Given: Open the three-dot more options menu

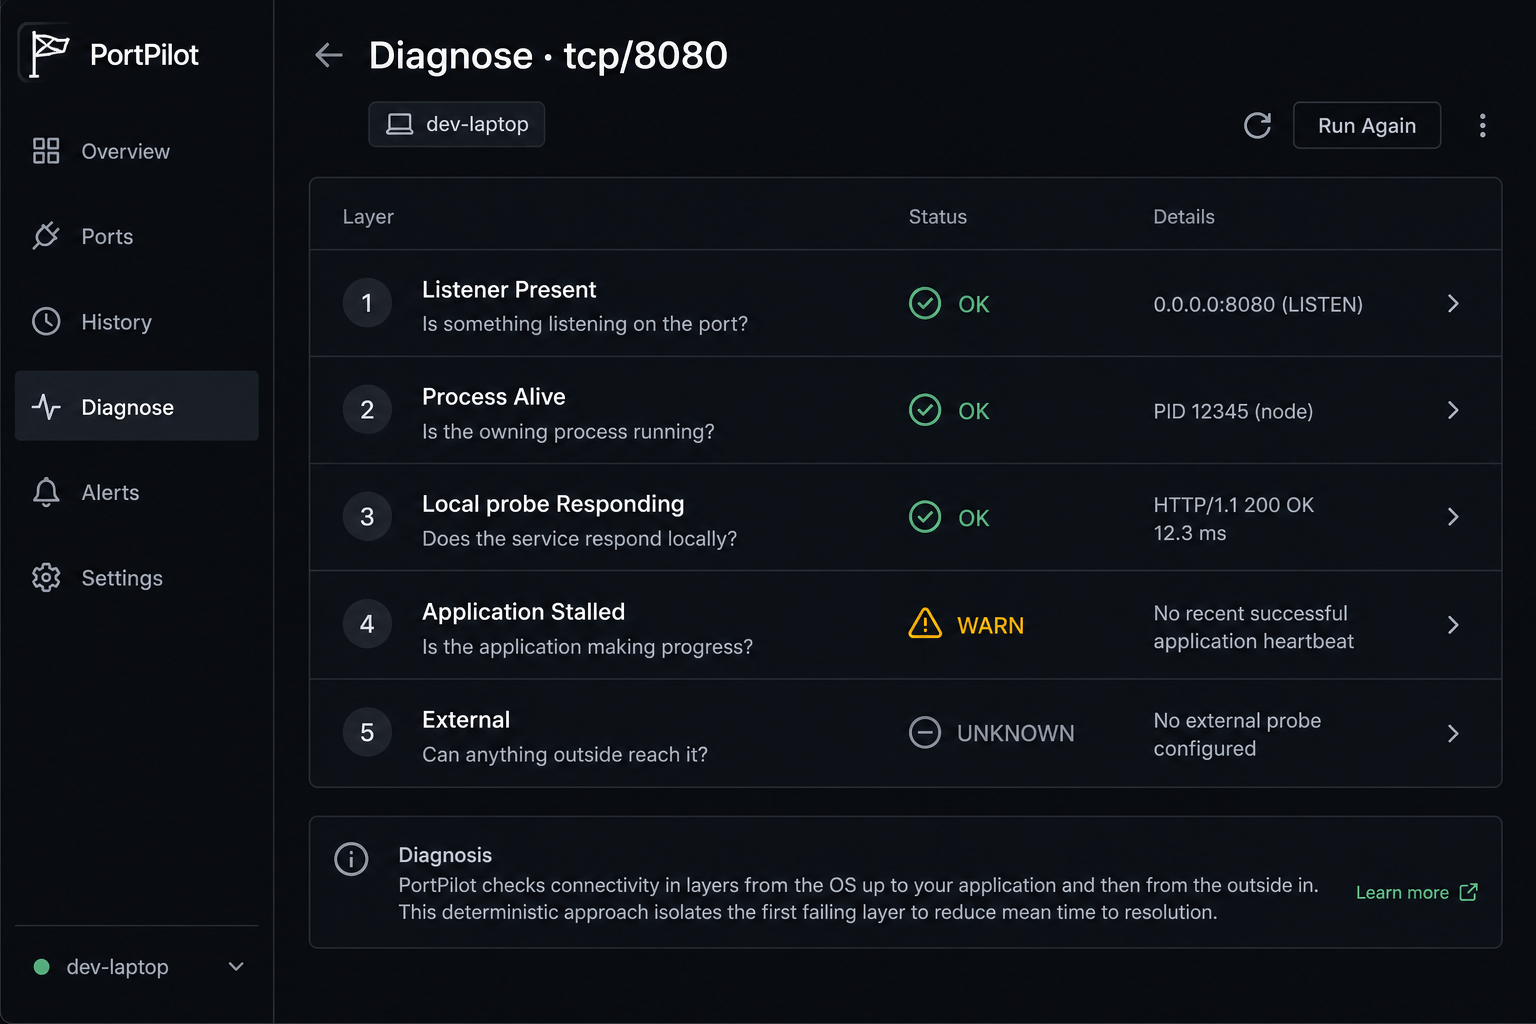Looking at the screenshot, I should coord(1482,125).
